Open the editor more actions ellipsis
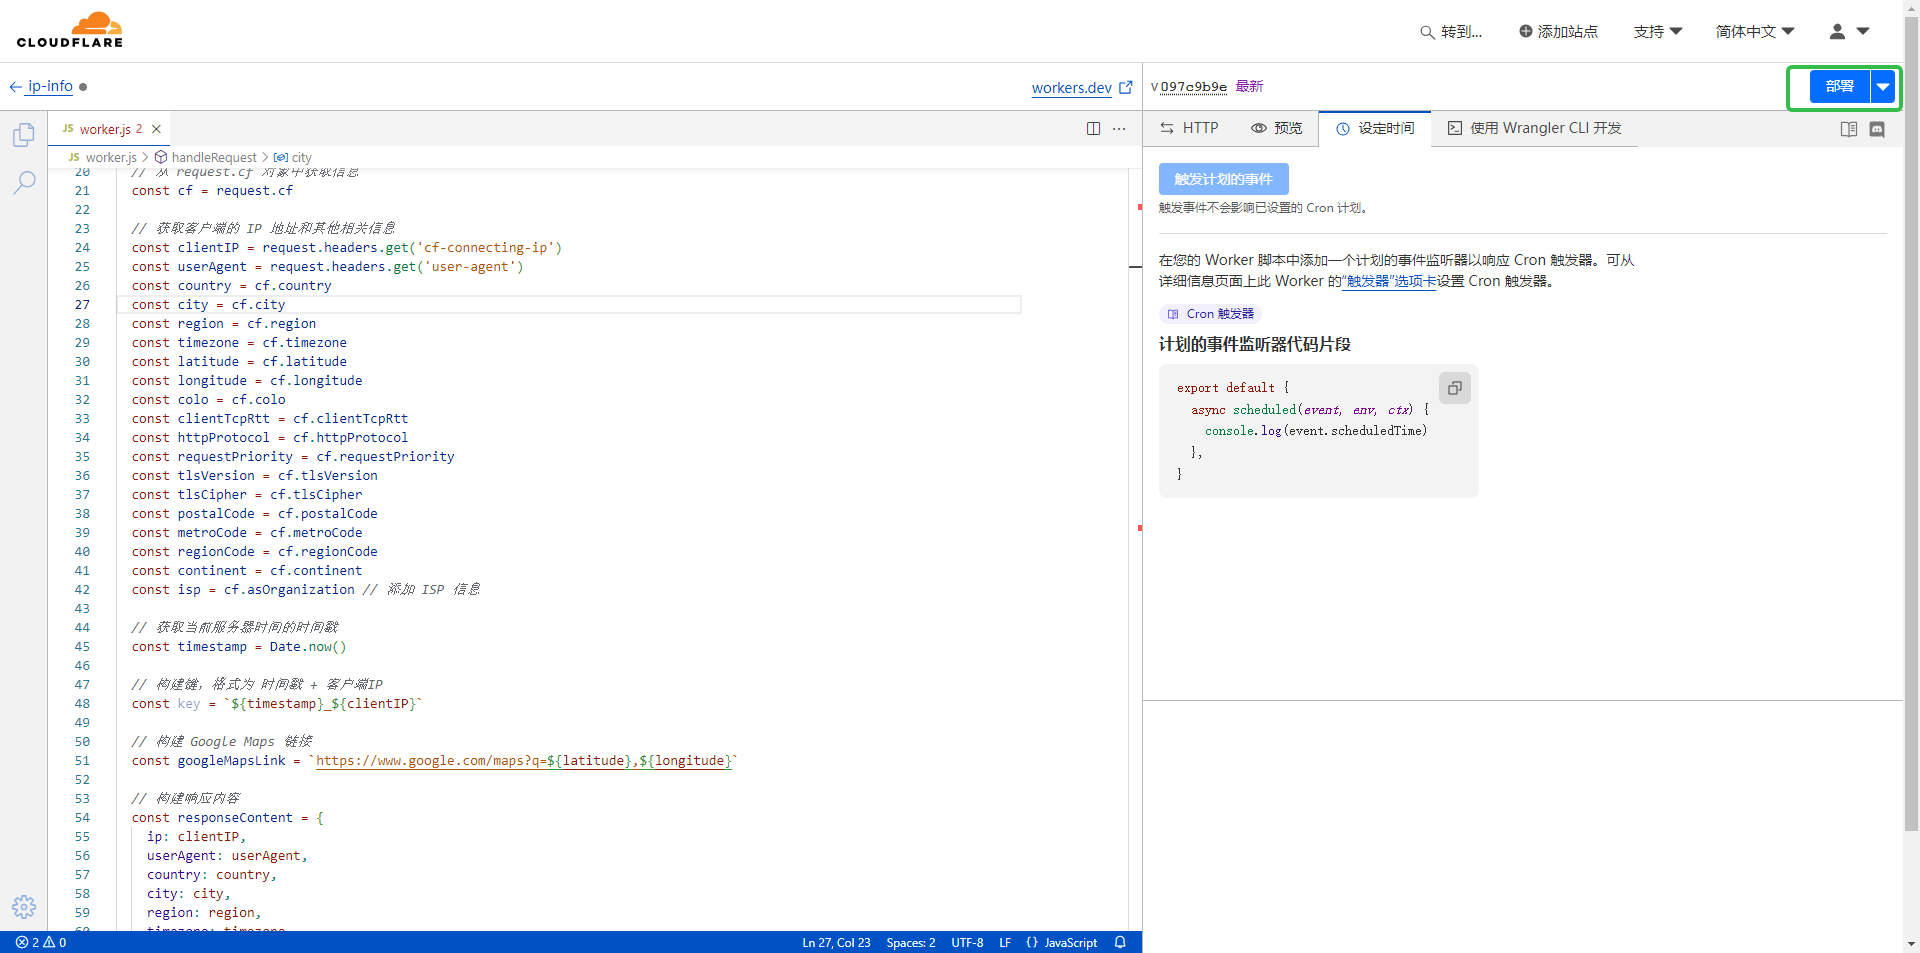This screenshot has width=1920, height=953. click(x=1119, y=129)
